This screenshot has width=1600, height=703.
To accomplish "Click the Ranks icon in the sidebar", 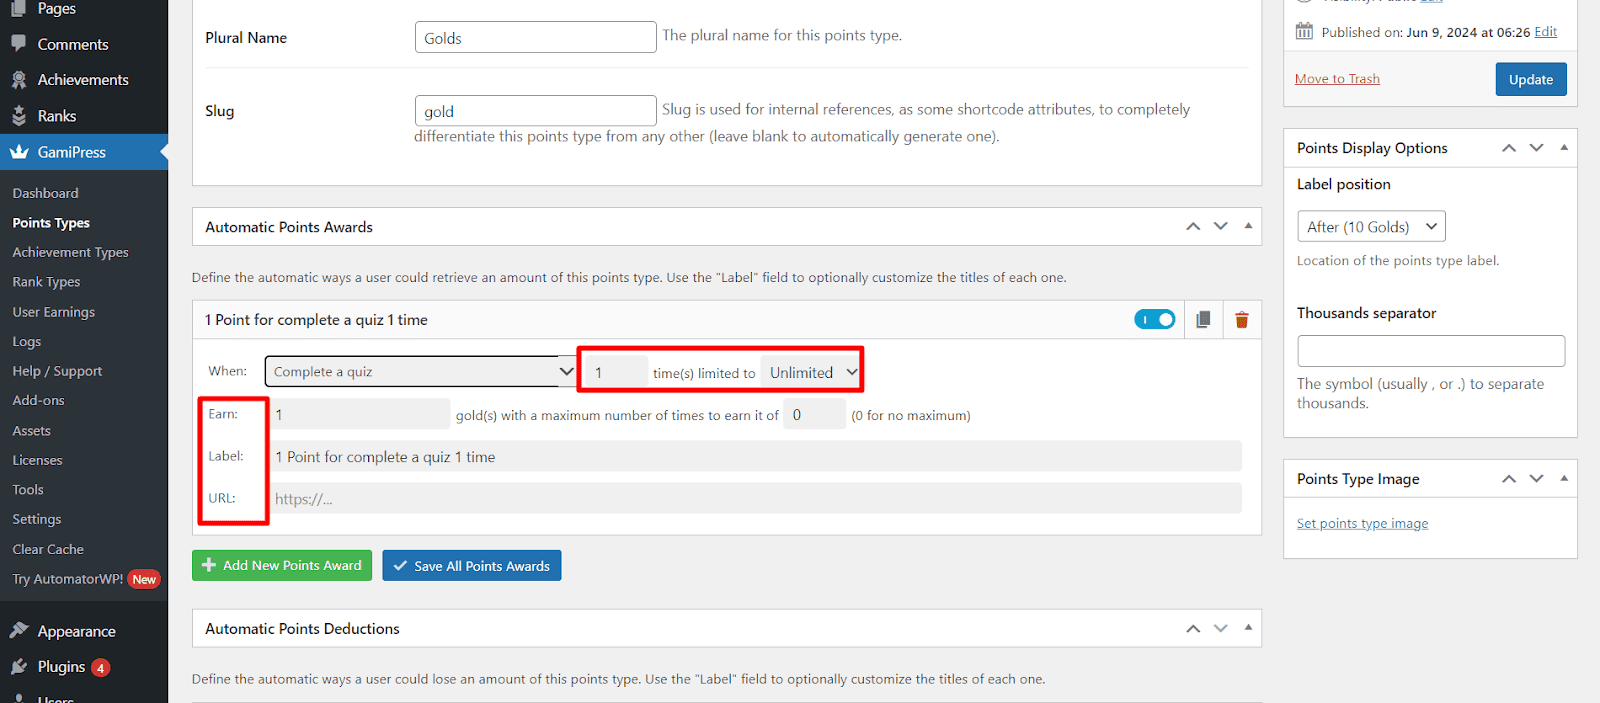I will 19,116.
